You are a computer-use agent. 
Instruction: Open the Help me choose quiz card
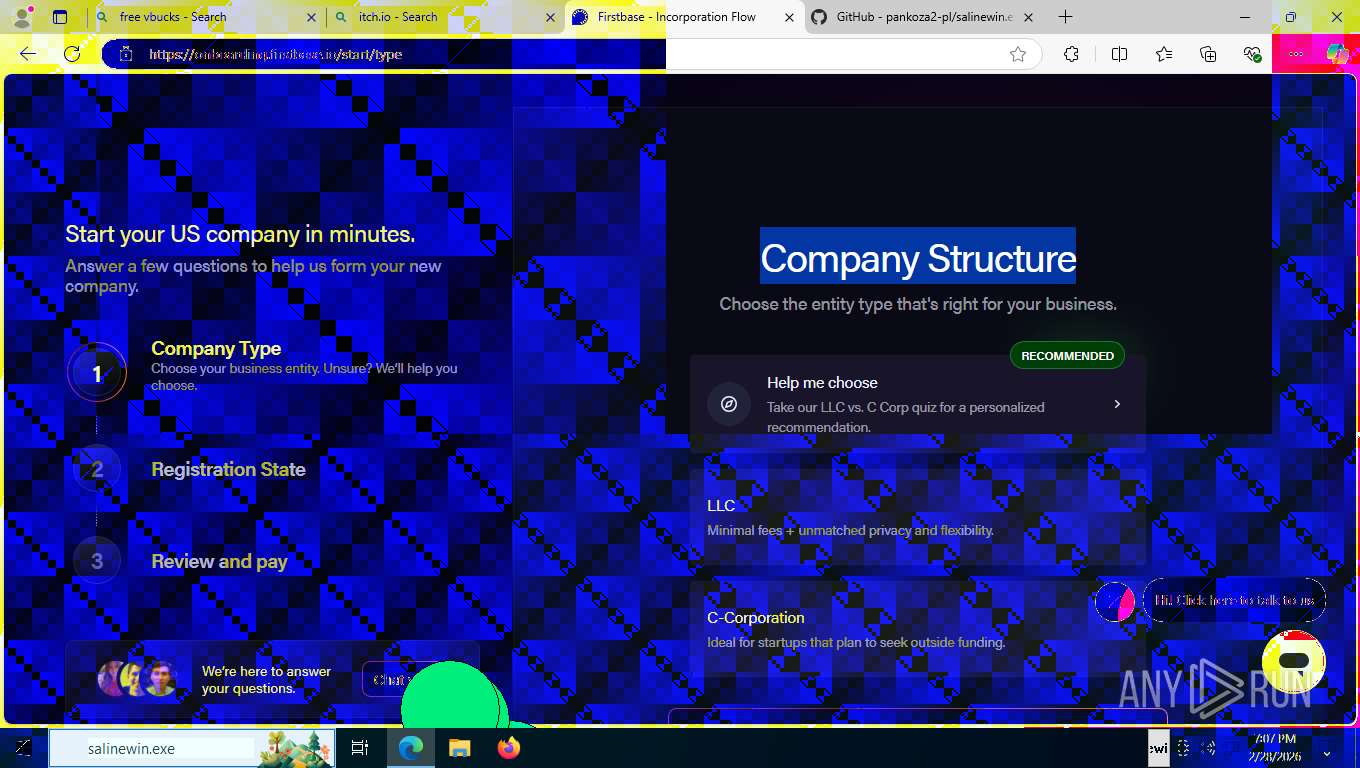coord(918,404)
